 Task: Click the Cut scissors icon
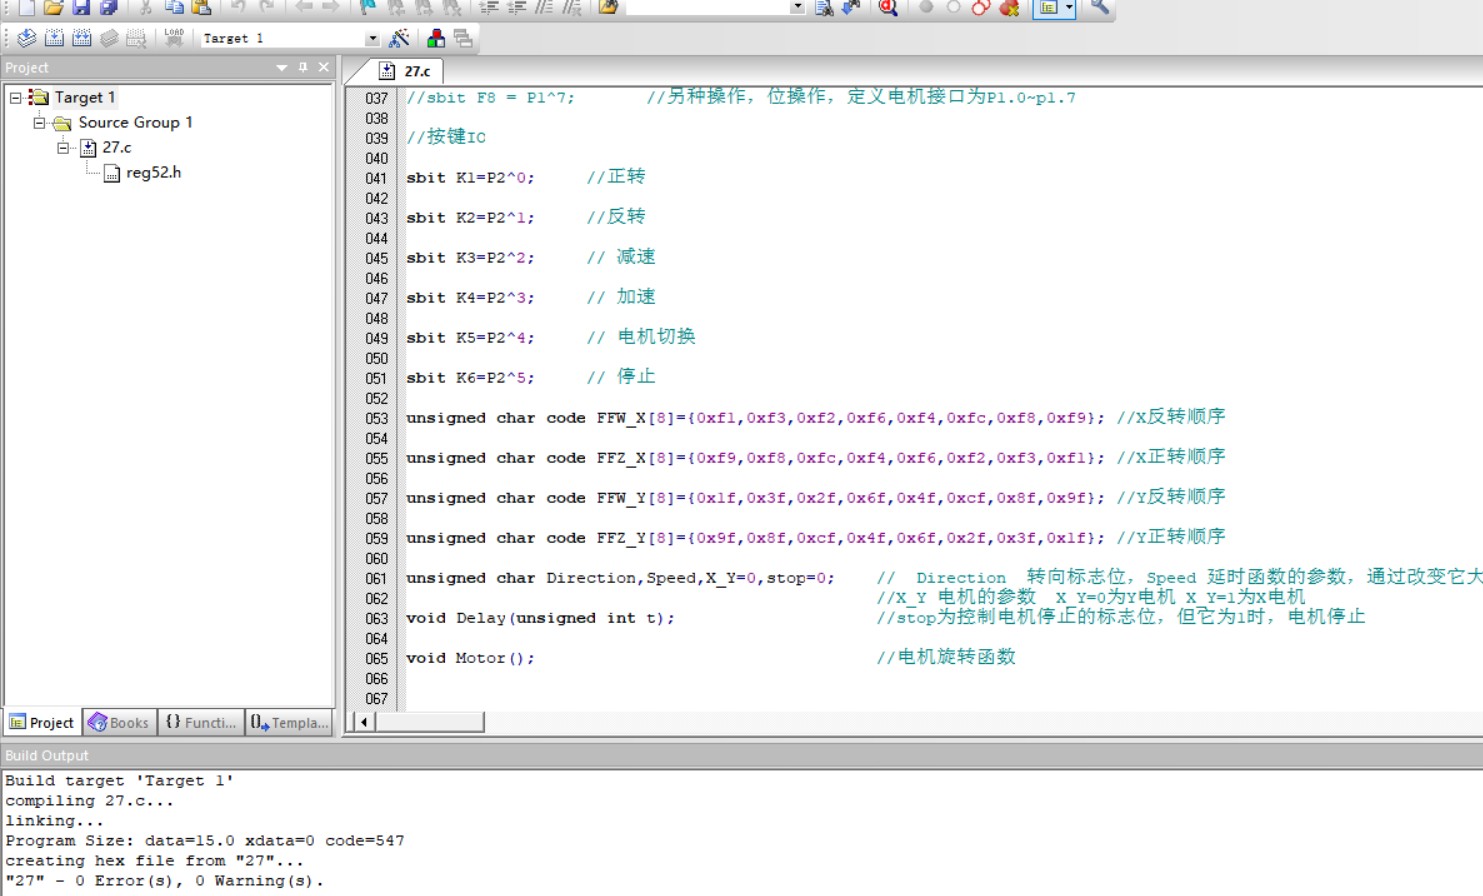(146, 7)
